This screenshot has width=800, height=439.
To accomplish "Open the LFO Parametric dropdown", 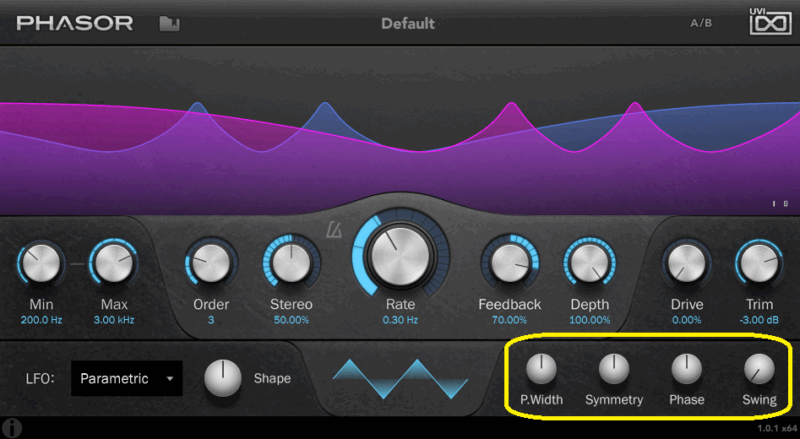I will point(127,378).
